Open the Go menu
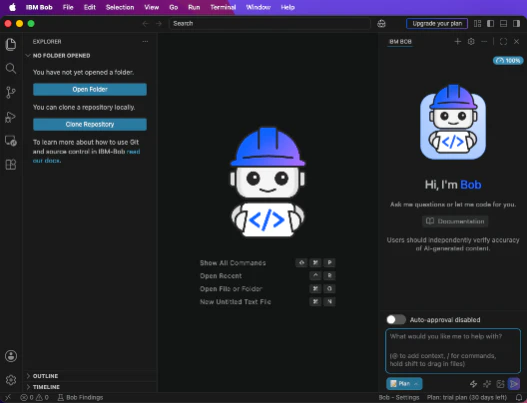The height and width of the screenshot is (403, 527). coord(173,7)
